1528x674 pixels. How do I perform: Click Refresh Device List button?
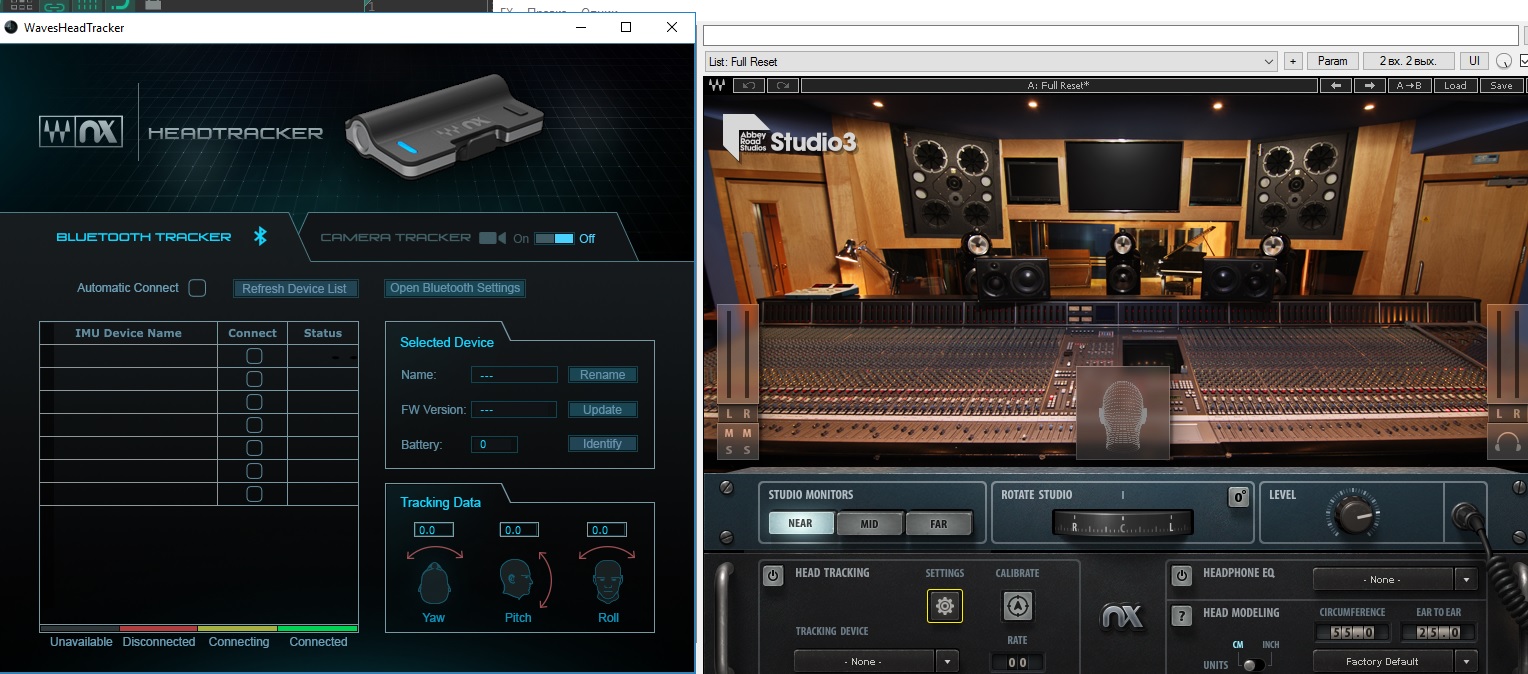[x=295, y=288]
